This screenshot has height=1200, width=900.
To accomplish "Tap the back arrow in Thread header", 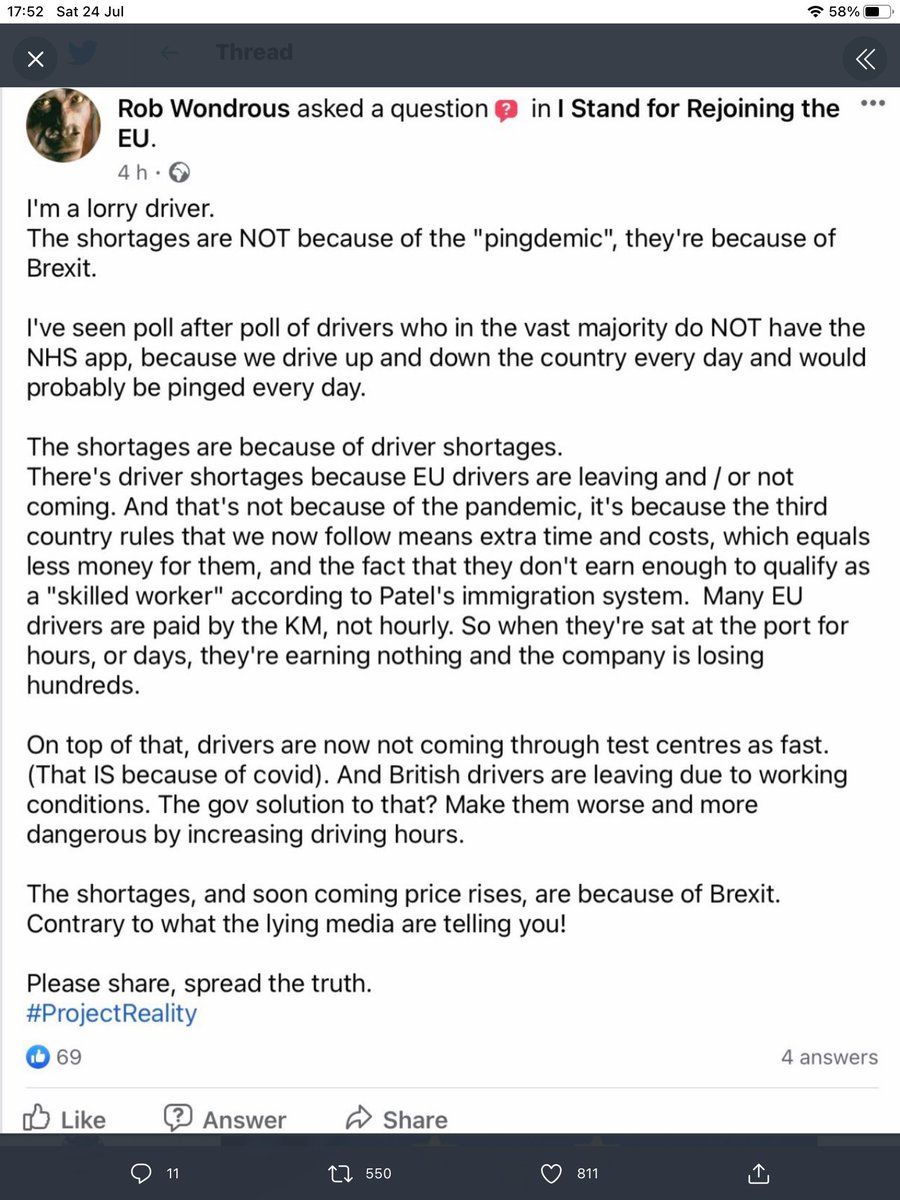I will [x=169, y=53].
